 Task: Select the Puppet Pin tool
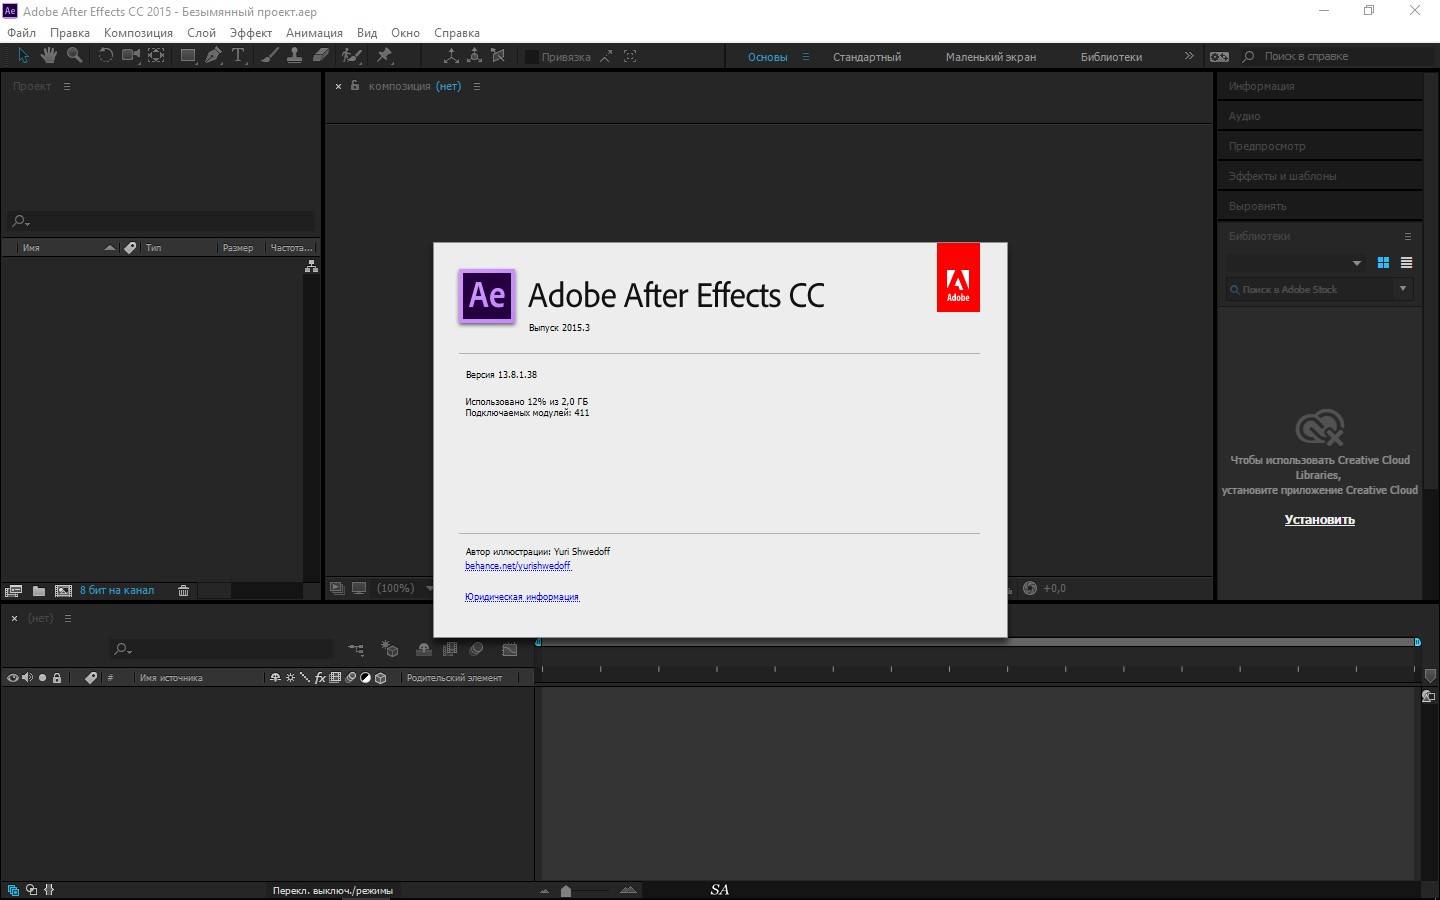tap(384, 56)
